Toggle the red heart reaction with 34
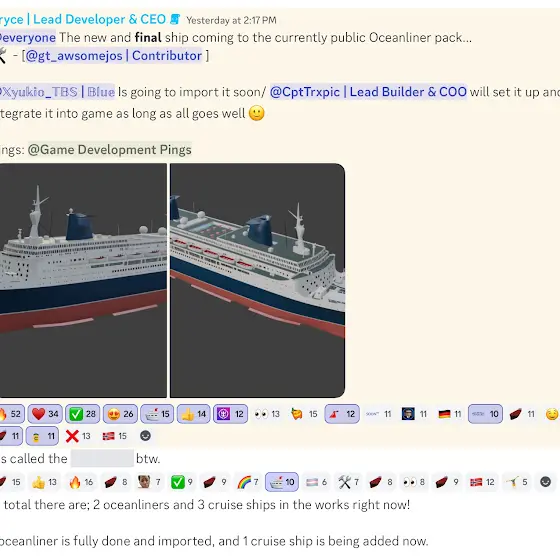 (x=45, y=414)
